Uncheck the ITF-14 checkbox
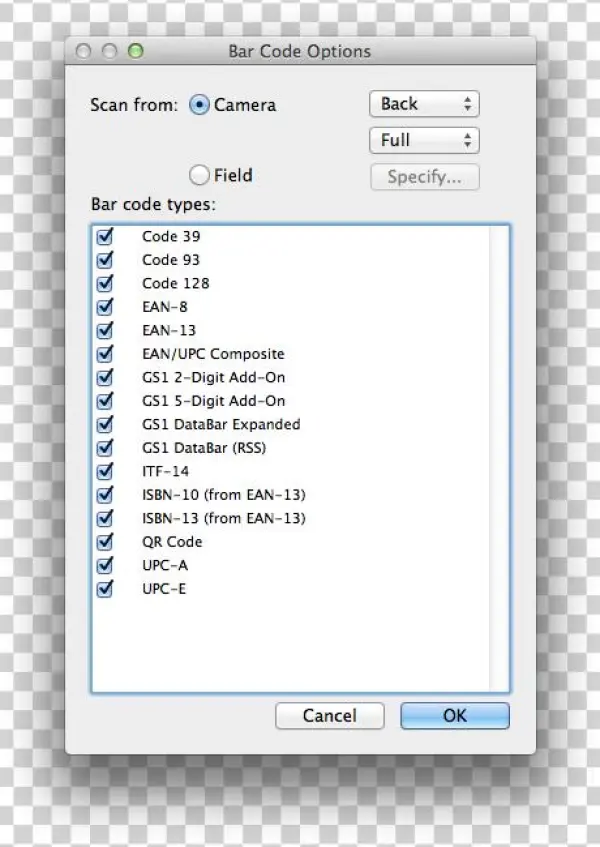600x847 pixels. tap(105, 471)
